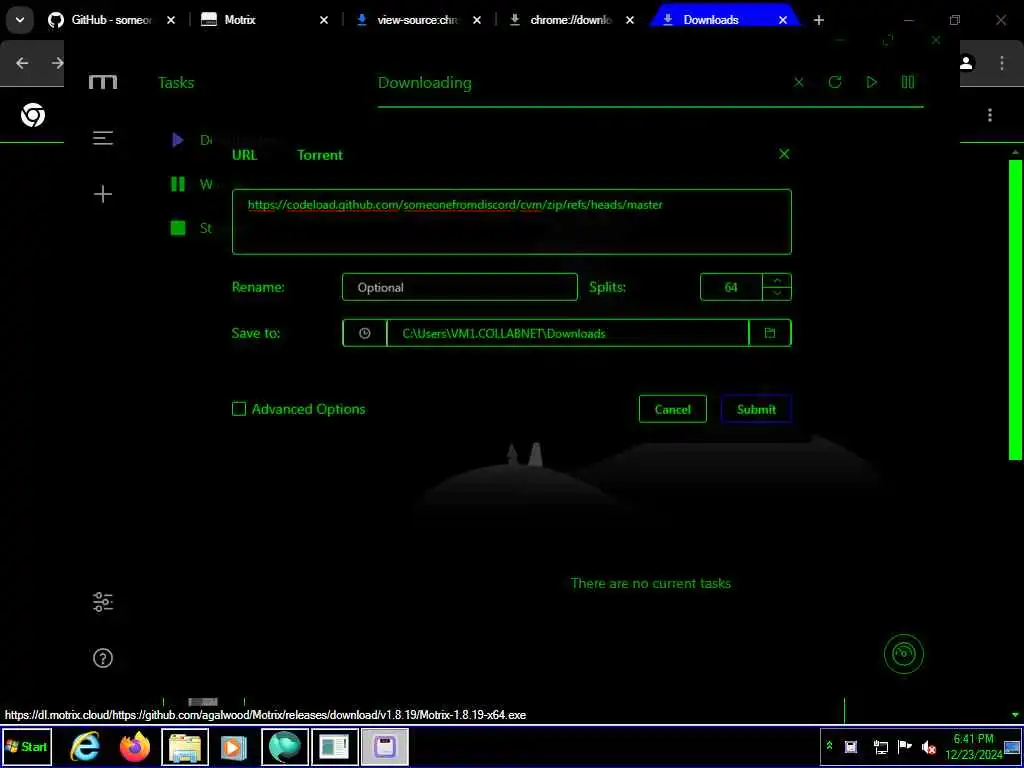Open the Windows Start menu

point(27,746)
